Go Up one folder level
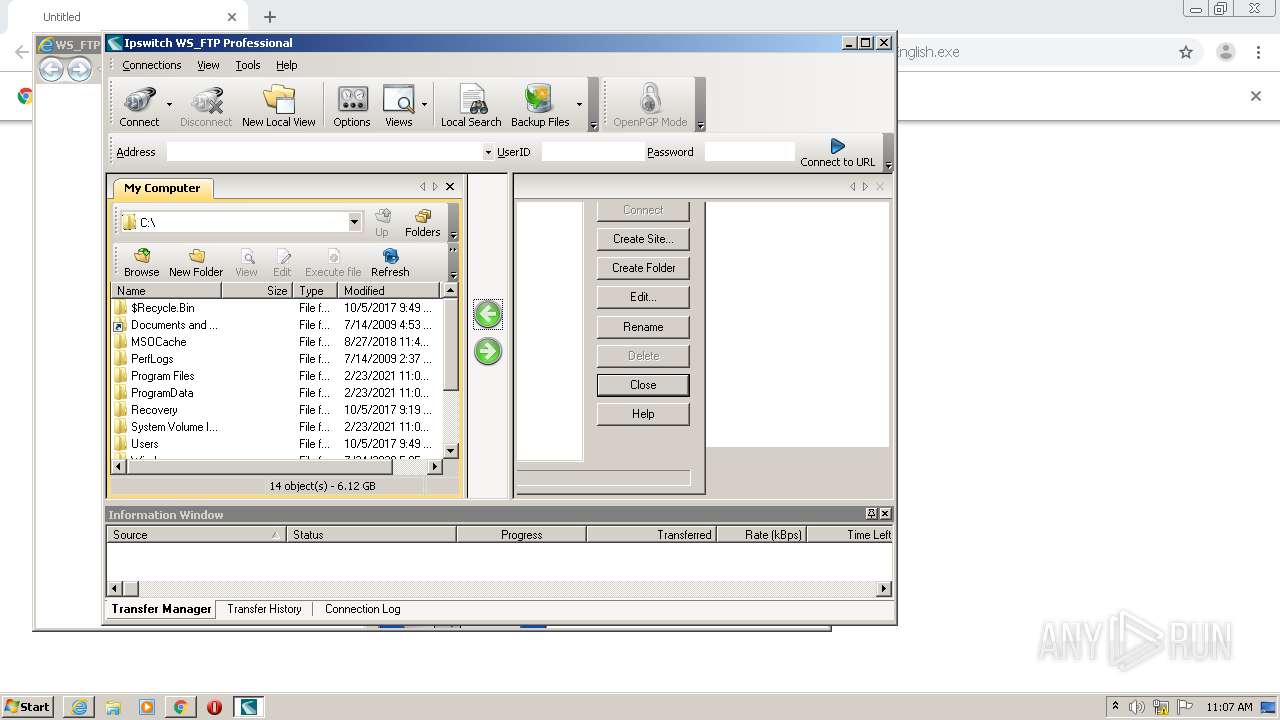This screenshot has width=1280, height=720. 382,223
